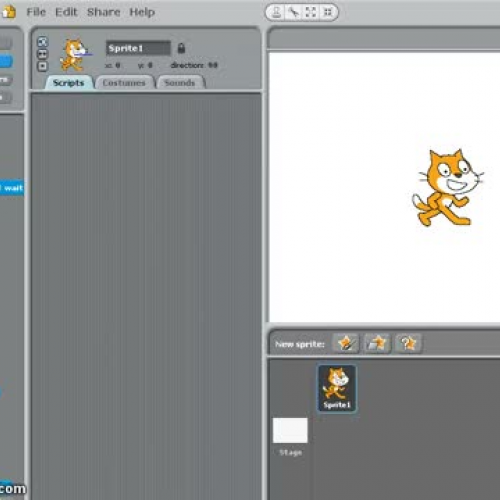Set rotation style to don't rotate
This screenshot has height=500, width=500.
[x=42, y=66]
